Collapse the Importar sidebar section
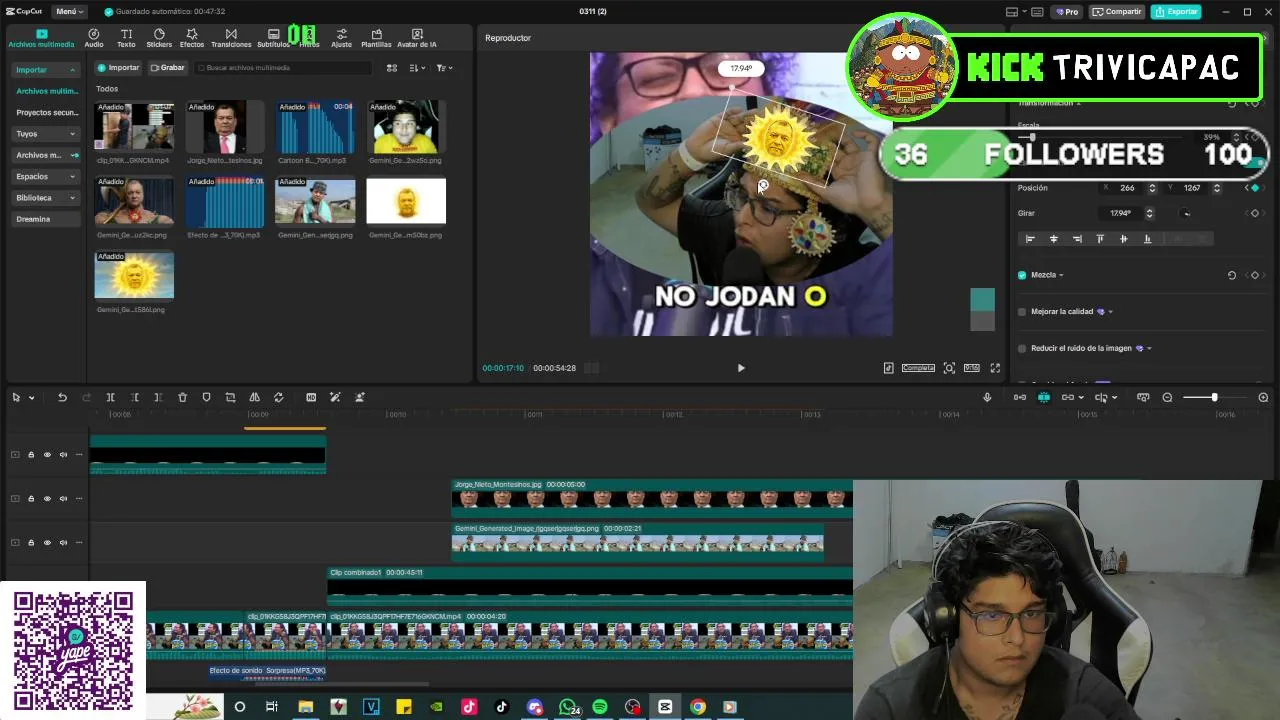 click(46, 70)
